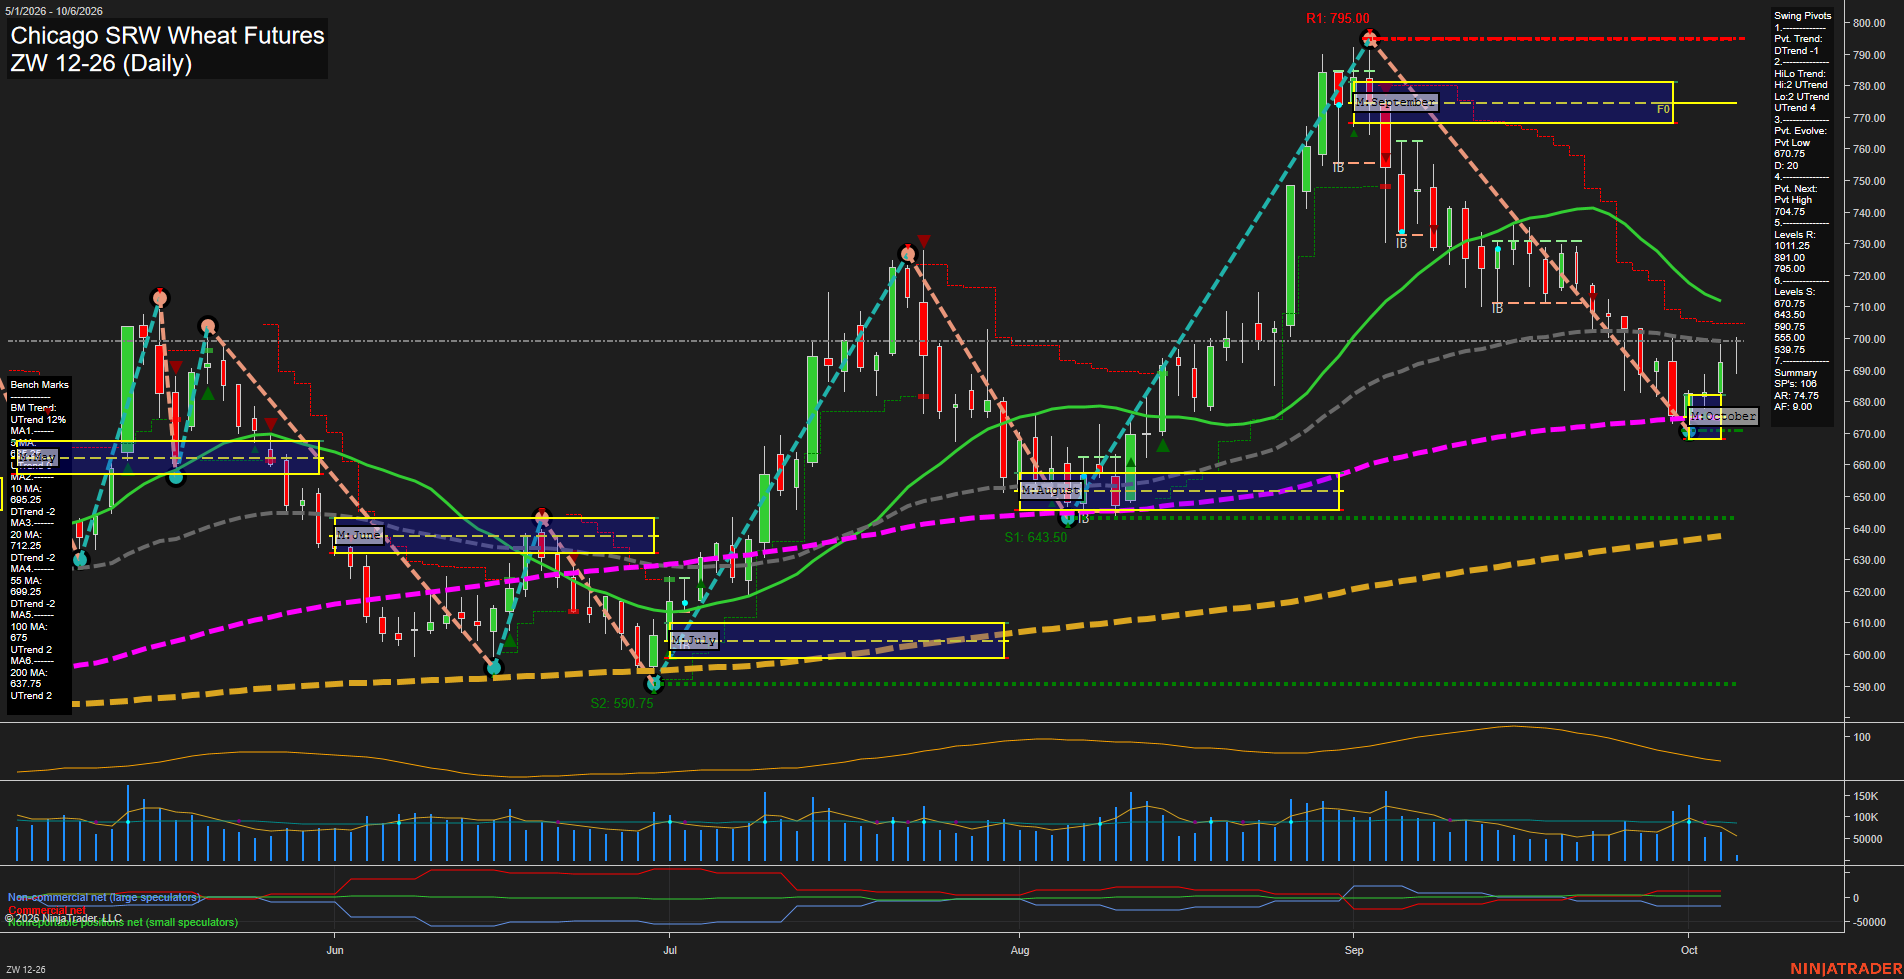Screen dimensions: 1904x979
Task: Click the ZW 12-26 tab label at bottom
Action: pos(26,970)
